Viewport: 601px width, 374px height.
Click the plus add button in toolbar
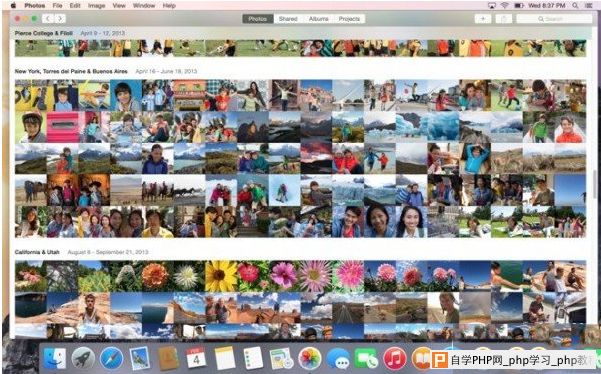[x=483, y=19]
